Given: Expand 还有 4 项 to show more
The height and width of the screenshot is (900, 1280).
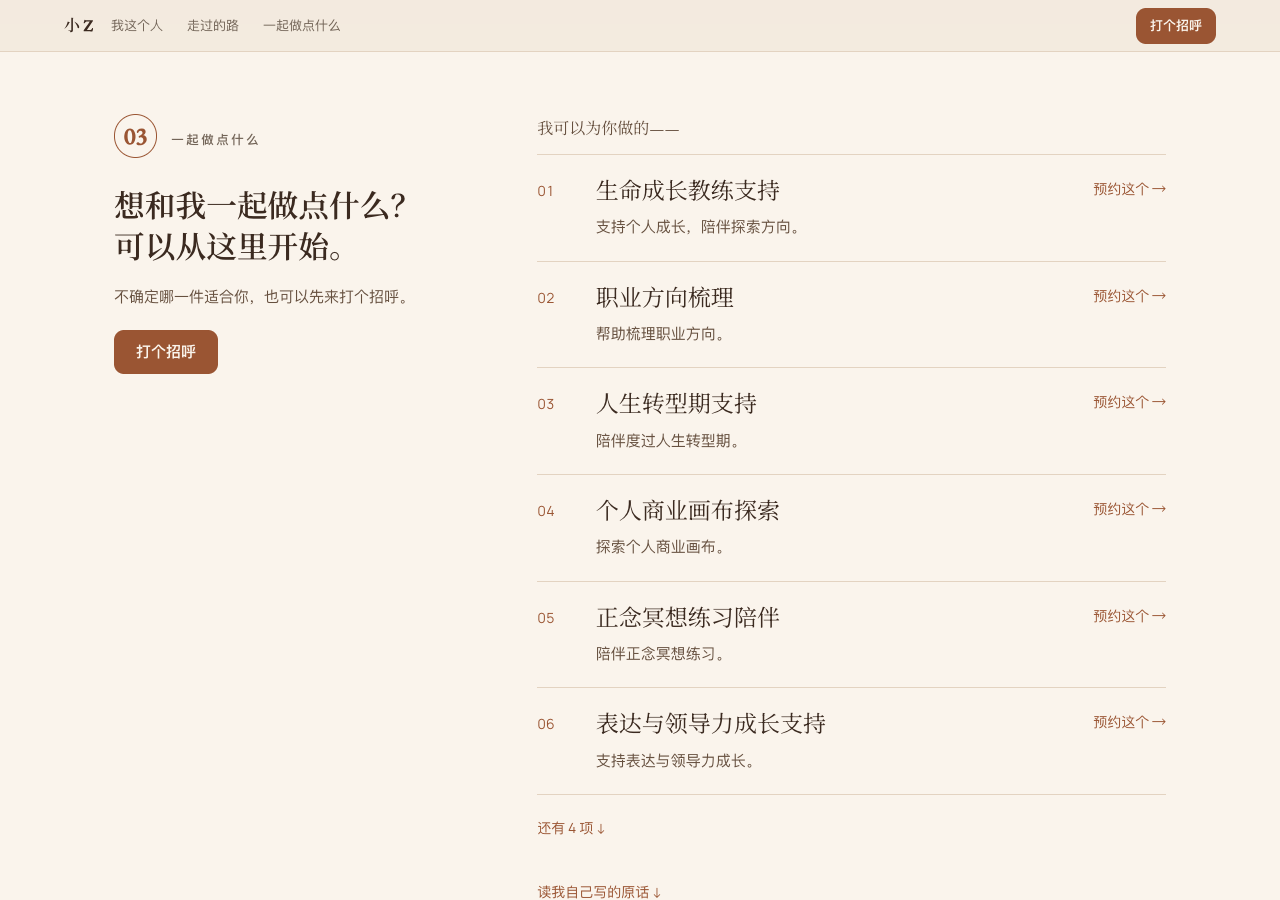Looking at the screenshot, I should [571, 828].
